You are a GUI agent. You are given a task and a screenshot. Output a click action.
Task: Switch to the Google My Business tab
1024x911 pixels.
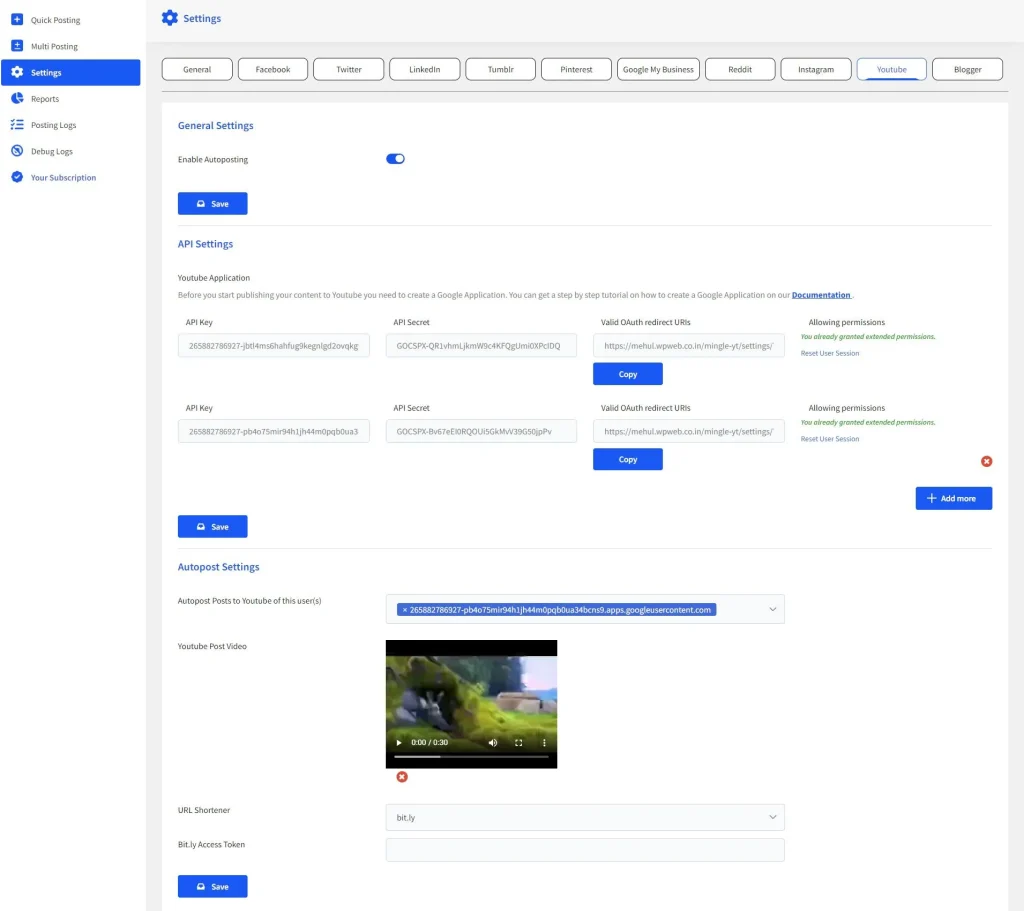[657, 69]
